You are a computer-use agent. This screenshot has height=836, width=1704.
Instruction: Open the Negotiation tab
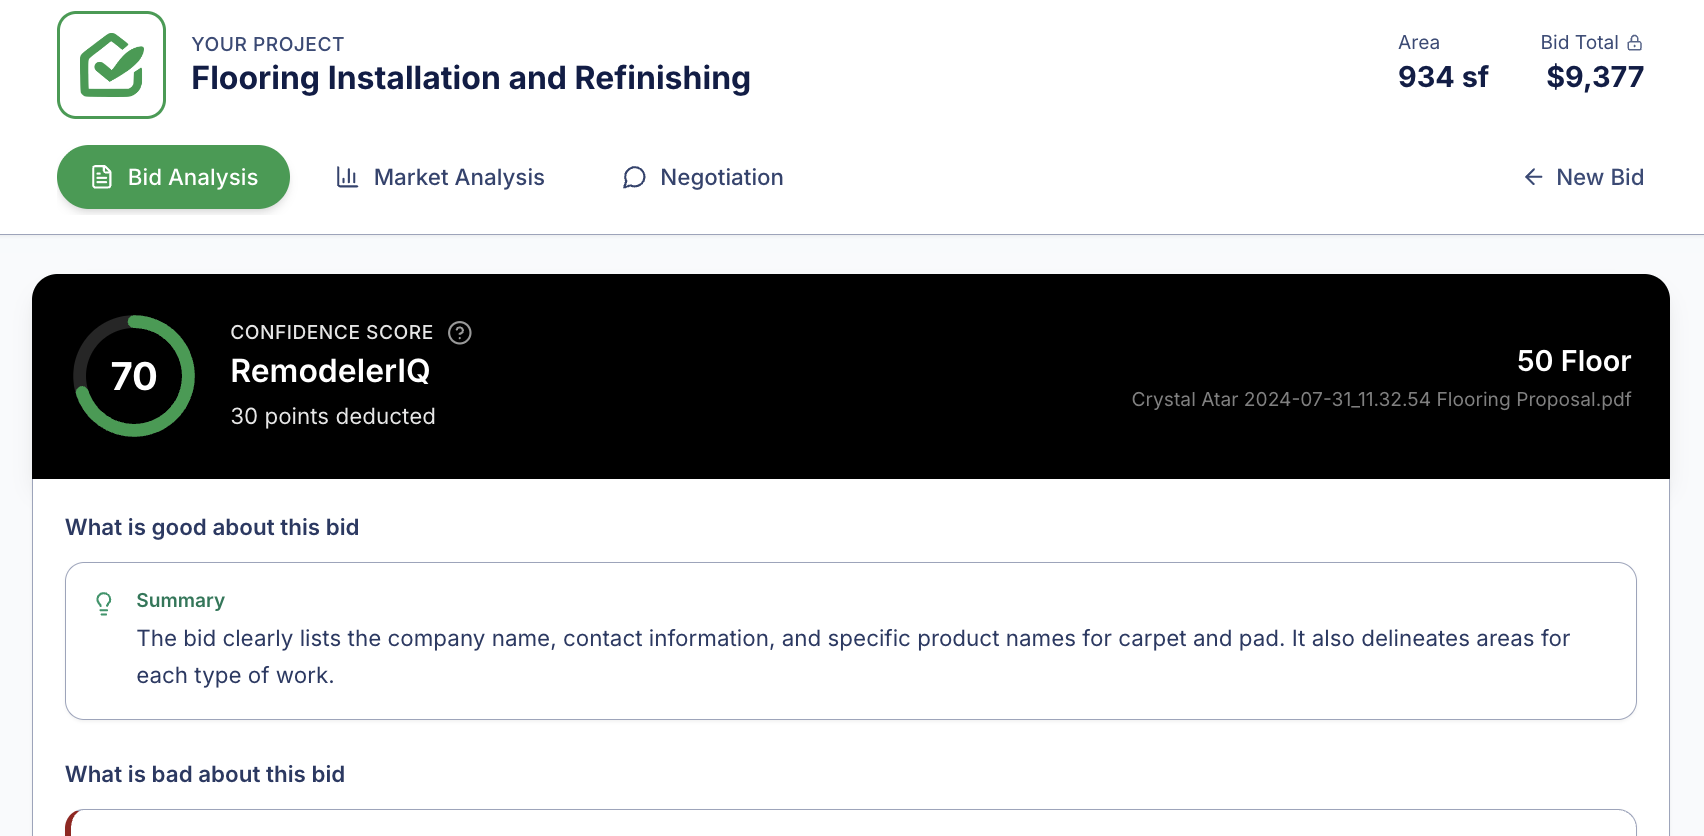coord(702,177)
